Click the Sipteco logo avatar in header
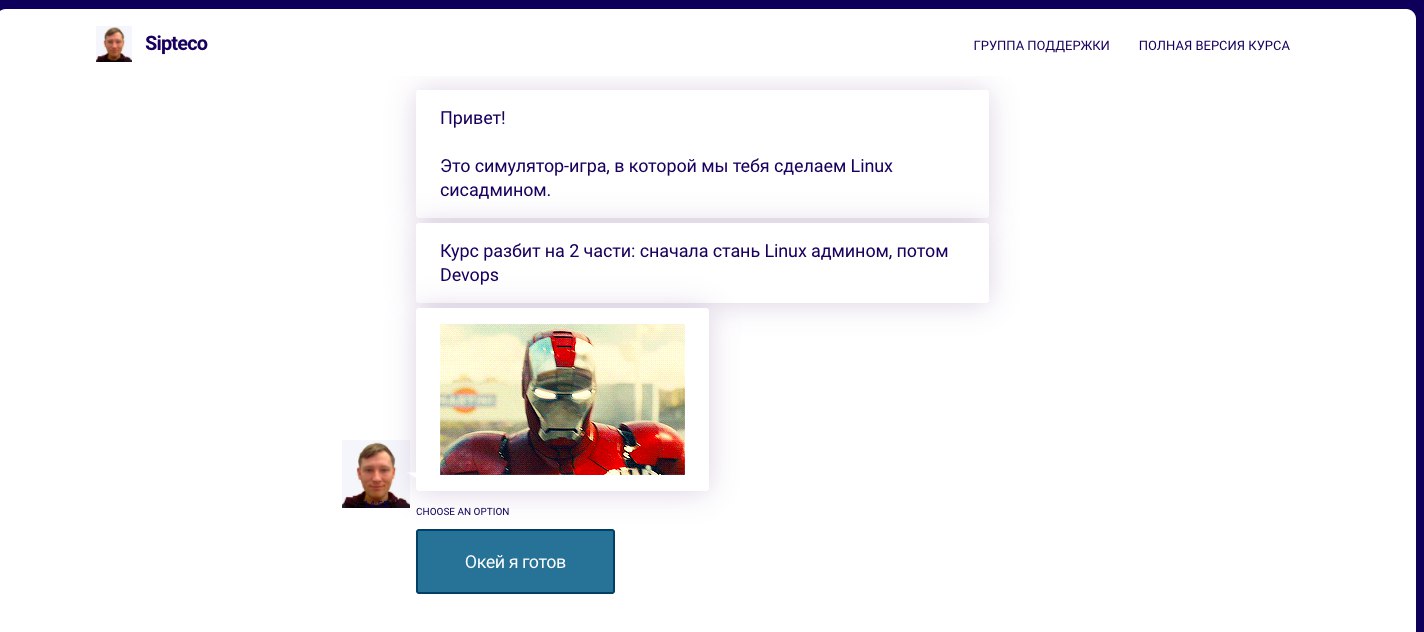The image size is (1424, 632). tap(114, 44)
